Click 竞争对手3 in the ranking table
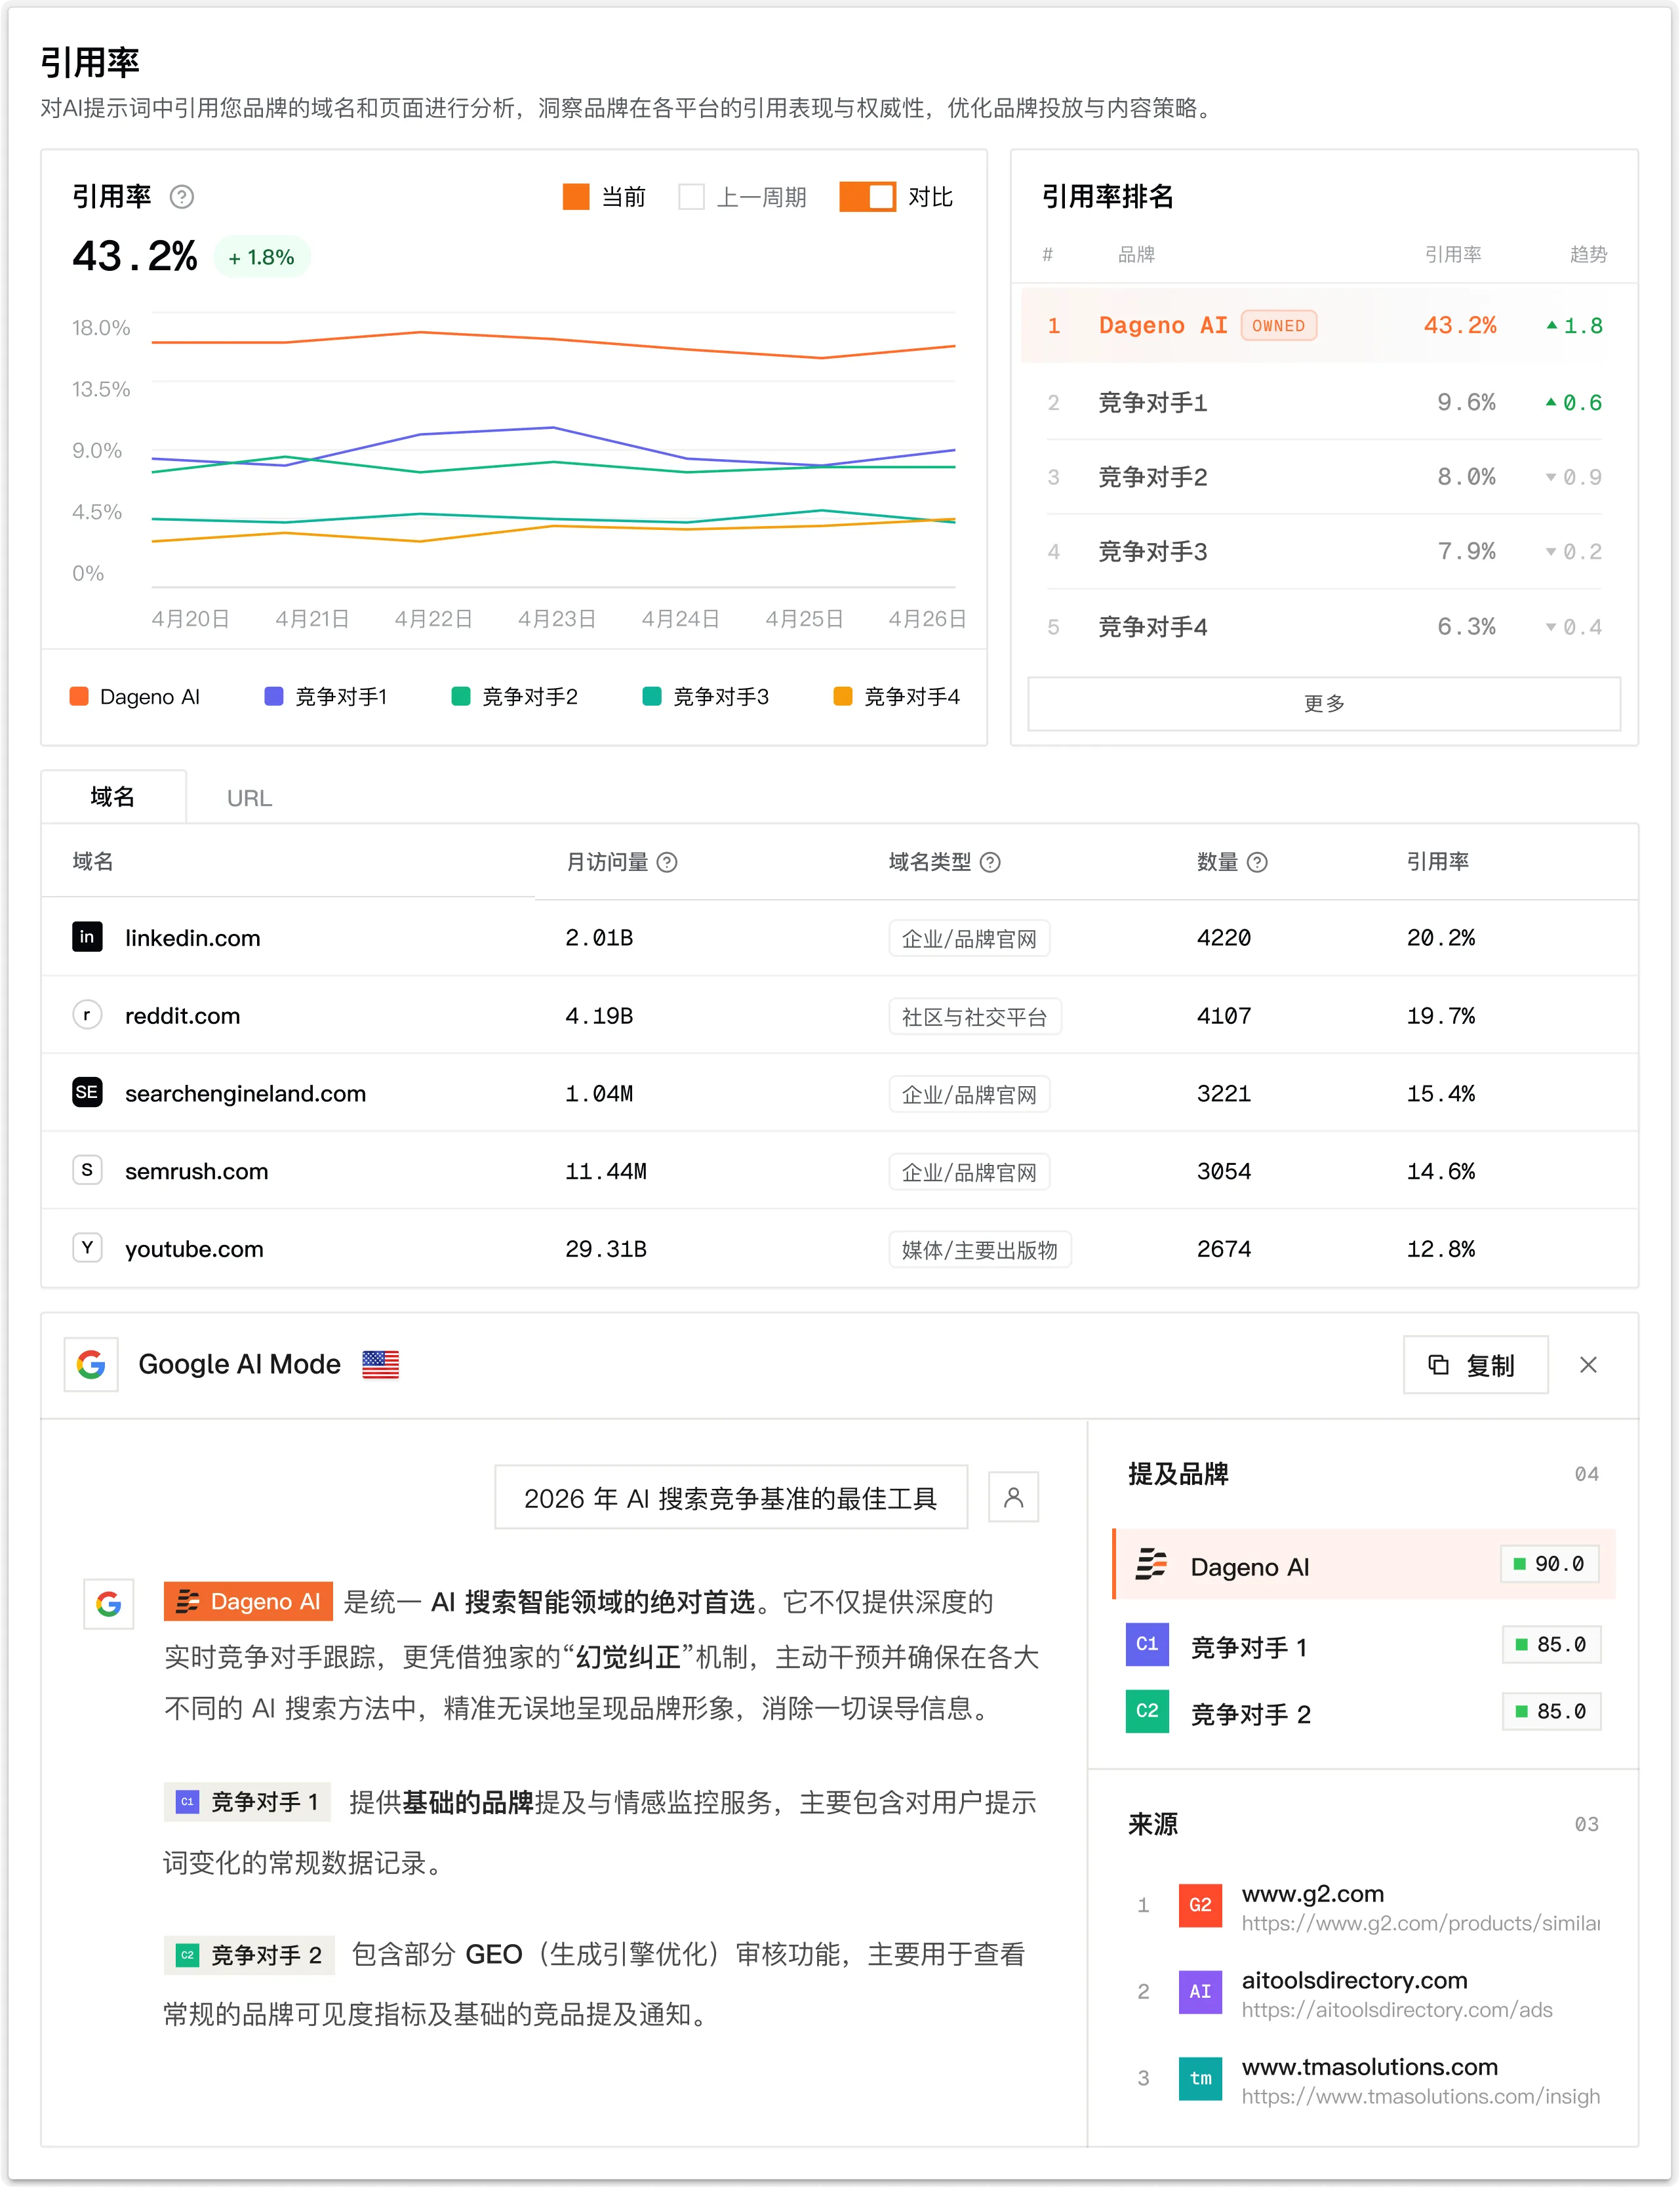 tap(1152, 552)
